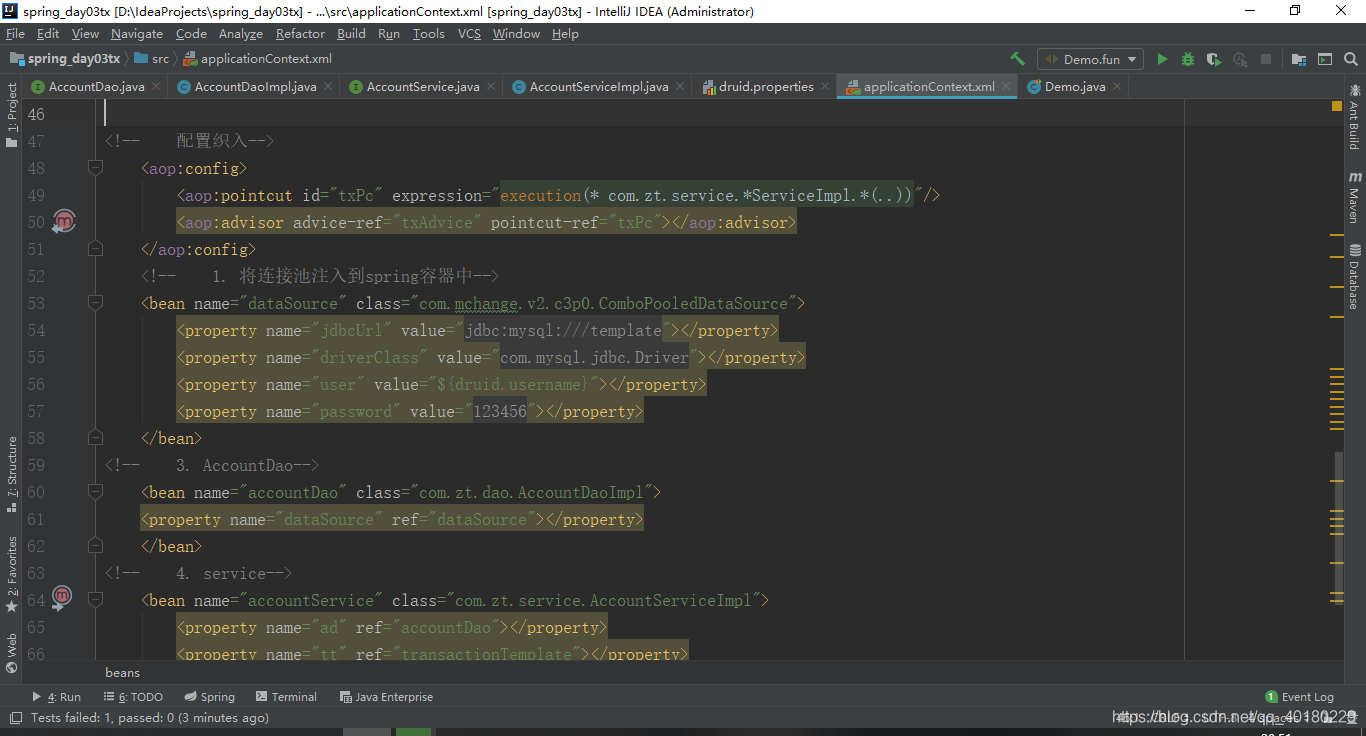Run with coverage shield icon
Image resolution: width=1366 pixels, height=736 pixels.
click(x=1213, y=59)
